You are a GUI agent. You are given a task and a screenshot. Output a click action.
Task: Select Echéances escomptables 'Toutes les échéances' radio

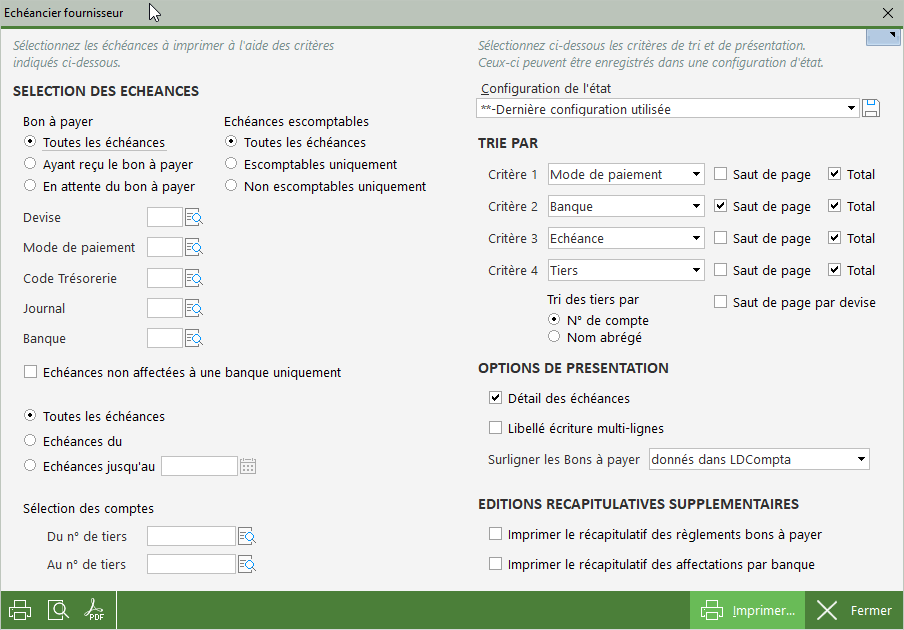[x=231, y=142]
